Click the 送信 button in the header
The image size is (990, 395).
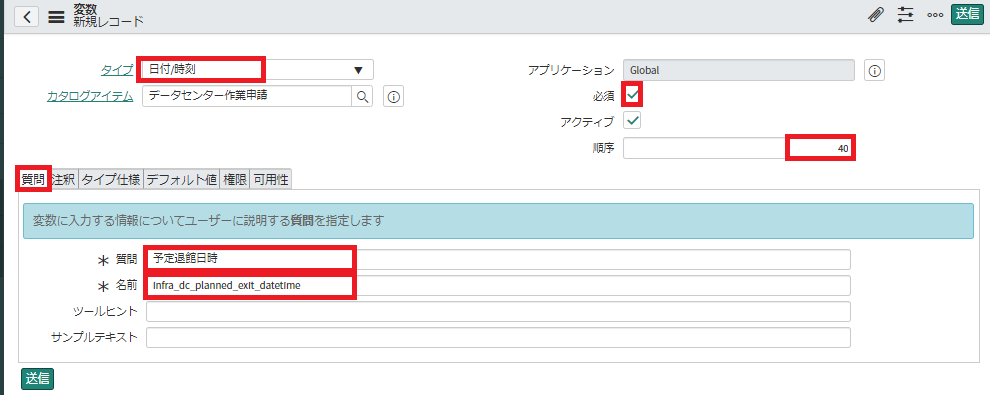pos(968,15)
